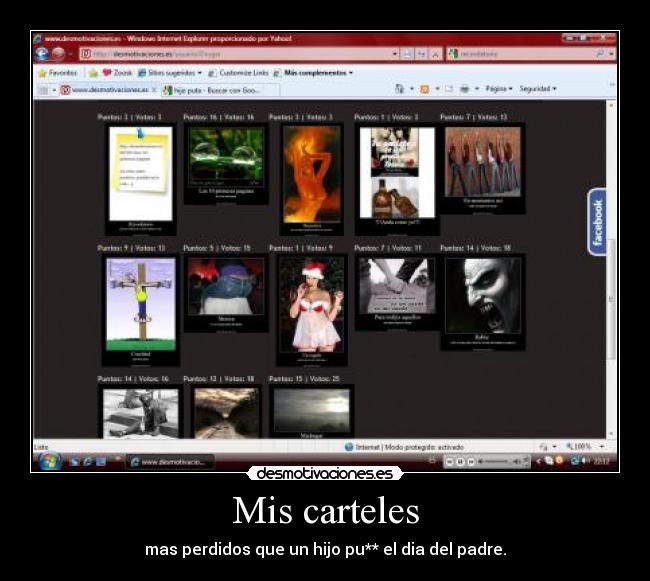Open the tab list dropdown arrow
650x581 pixels.
pos(54,90)
